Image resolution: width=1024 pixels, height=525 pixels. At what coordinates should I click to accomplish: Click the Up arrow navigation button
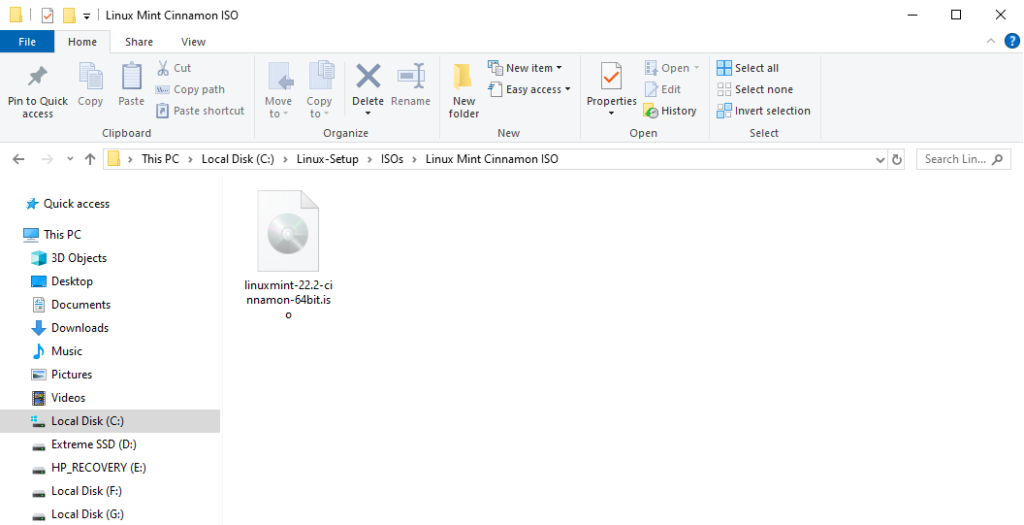click(x=90, y=159)
